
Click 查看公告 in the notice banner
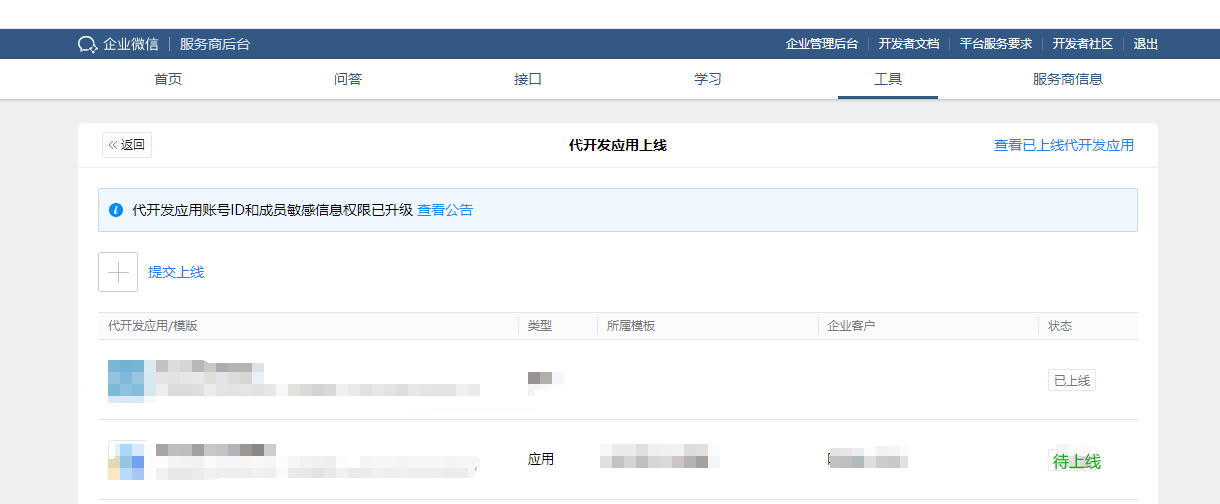coord(445,210)
